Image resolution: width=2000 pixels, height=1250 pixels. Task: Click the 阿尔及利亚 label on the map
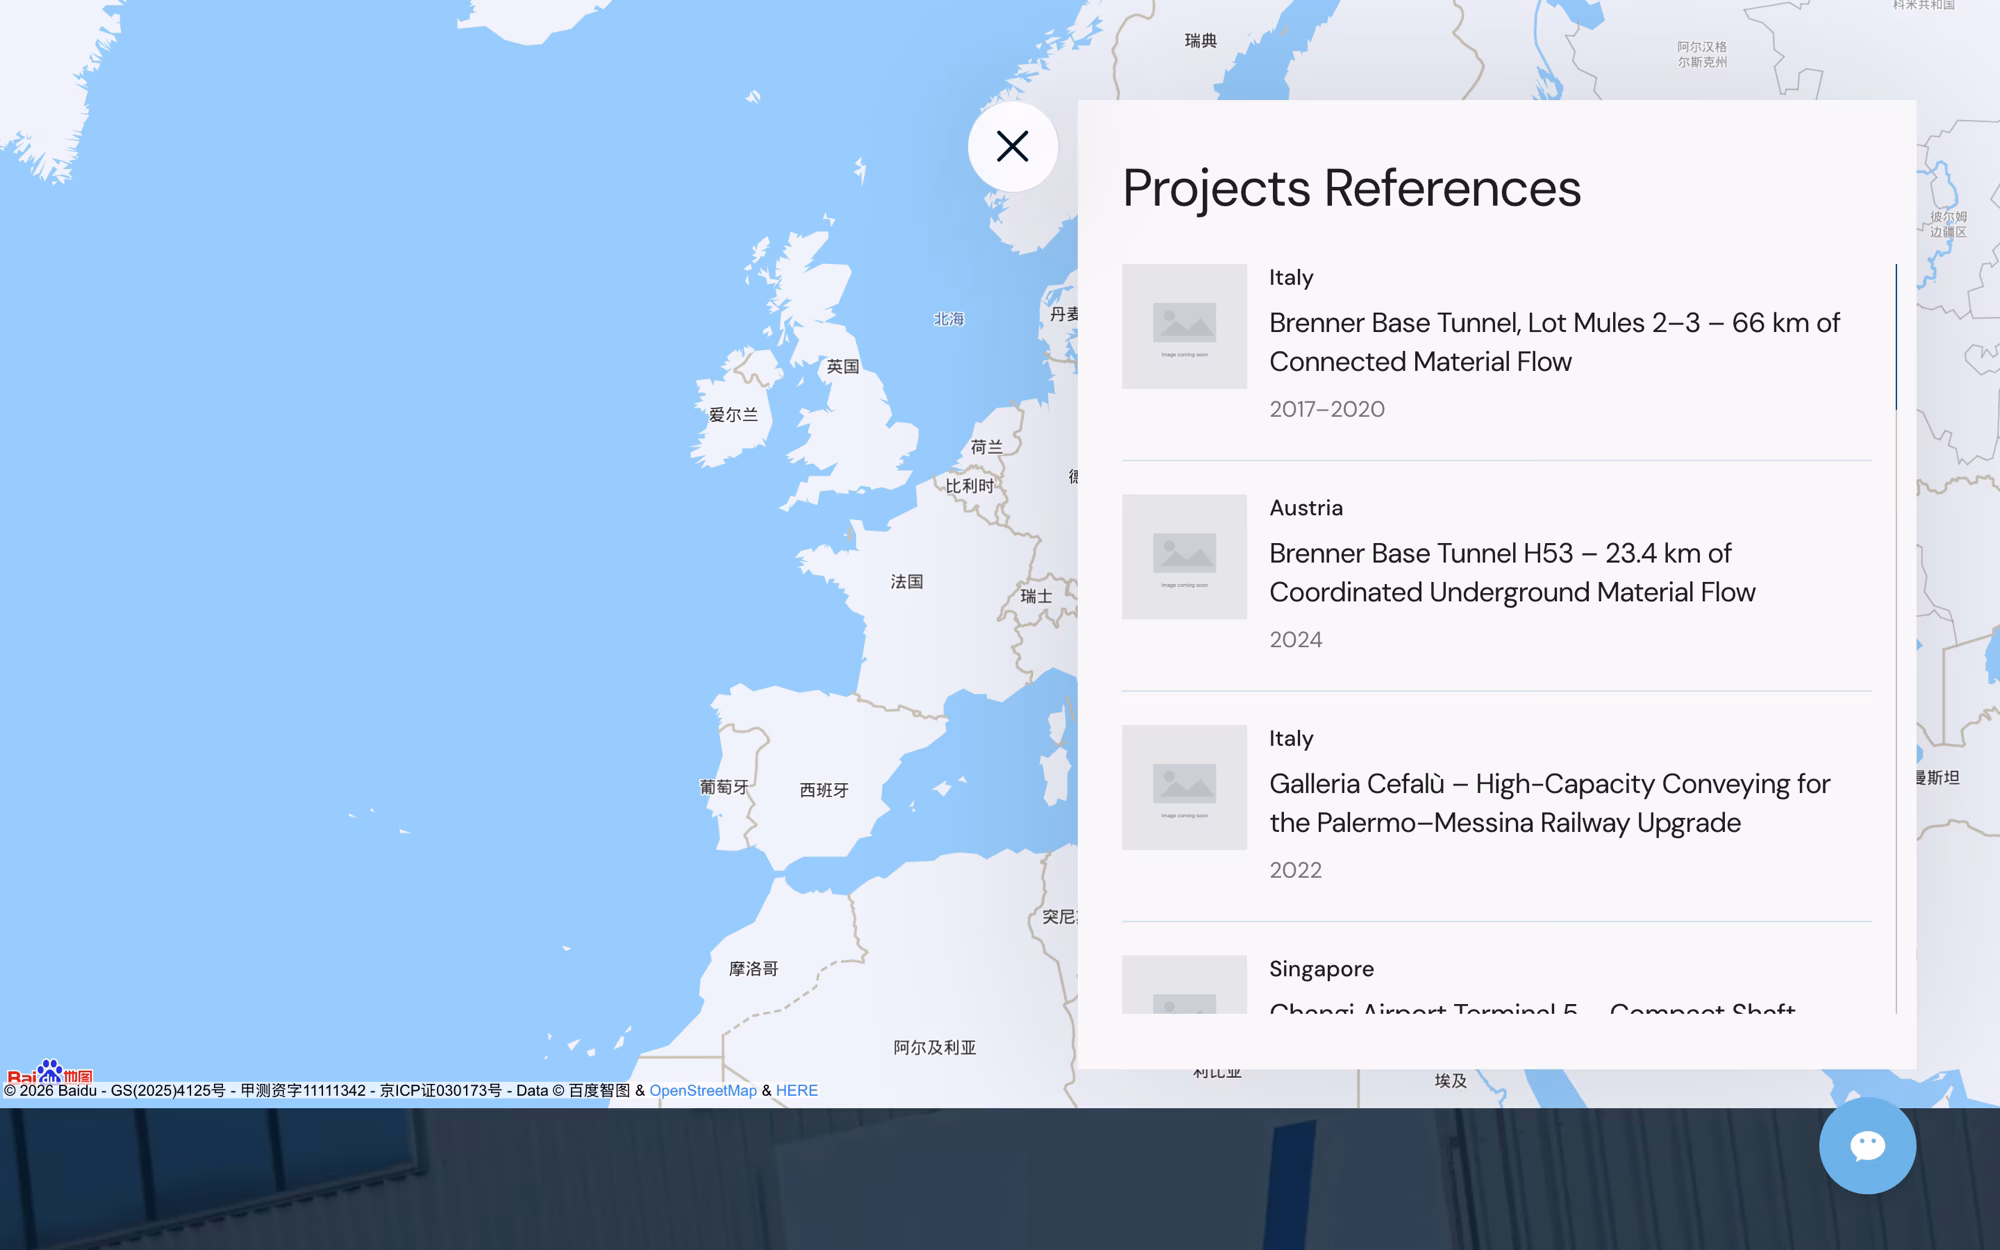tap(934, 1047)
